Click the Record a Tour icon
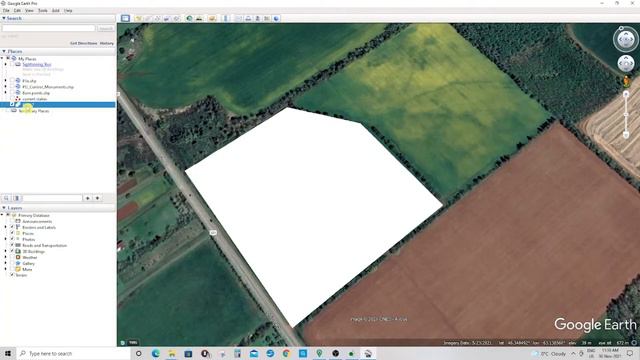 click(x=176, y=18)
